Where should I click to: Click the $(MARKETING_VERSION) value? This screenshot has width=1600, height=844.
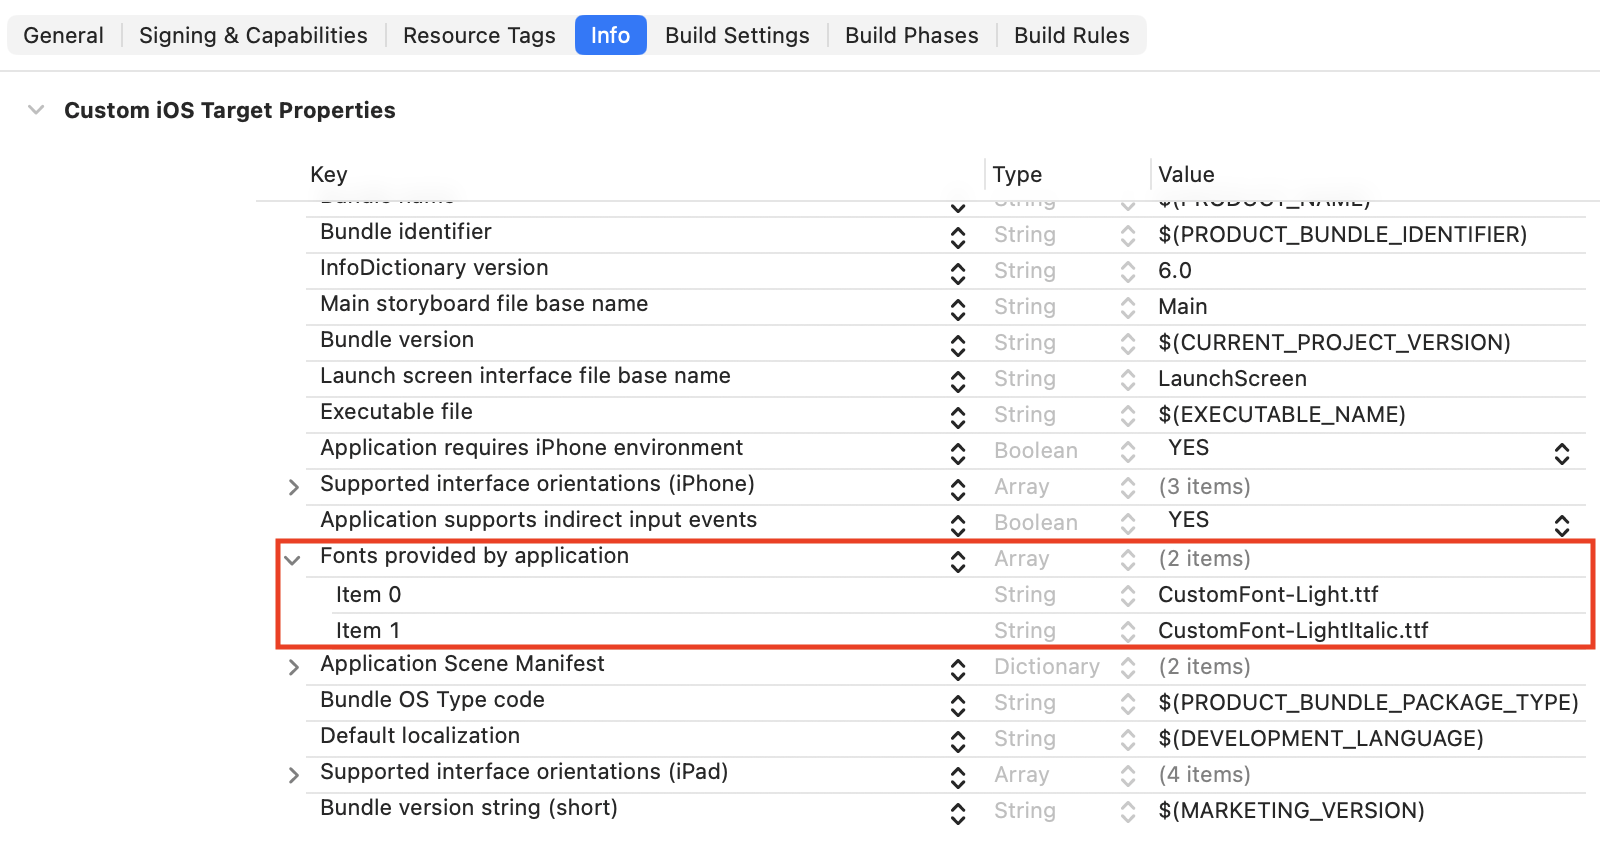coord(1291,811)
